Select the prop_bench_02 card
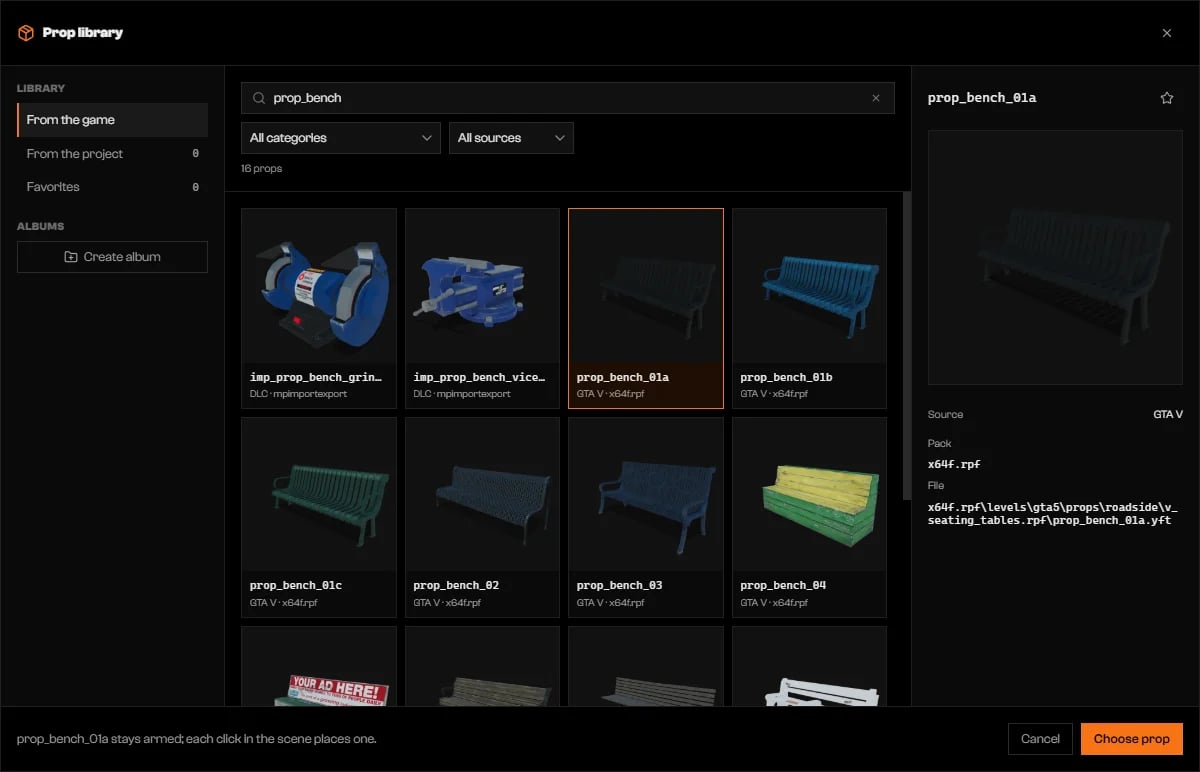 pyautogui.click(x=482, y=517)
